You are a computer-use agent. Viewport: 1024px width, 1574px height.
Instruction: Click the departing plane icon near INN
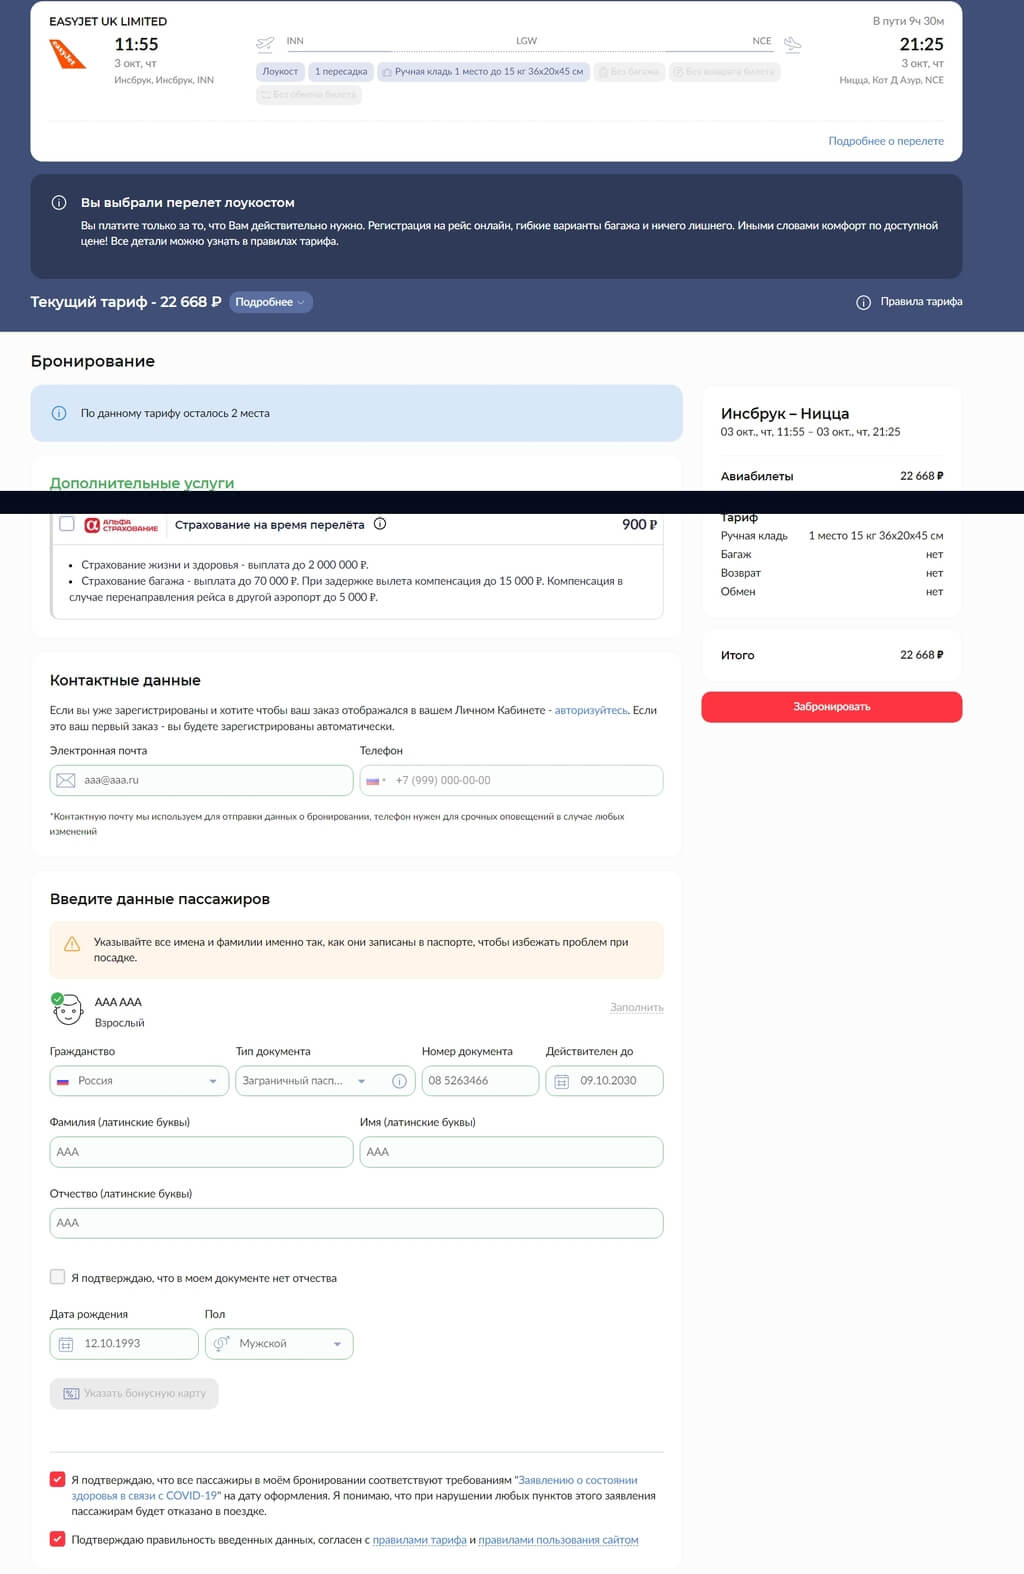click(265, 44)
